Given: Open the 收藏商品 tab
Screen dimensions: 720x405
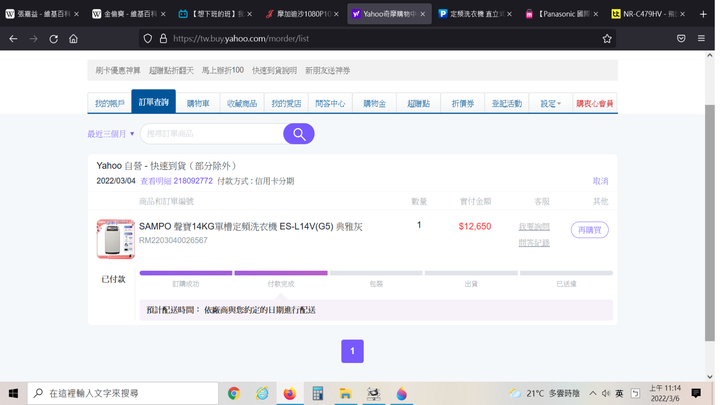Looking at the screenshot, I should pyautogui.click(x=242, y=104).
